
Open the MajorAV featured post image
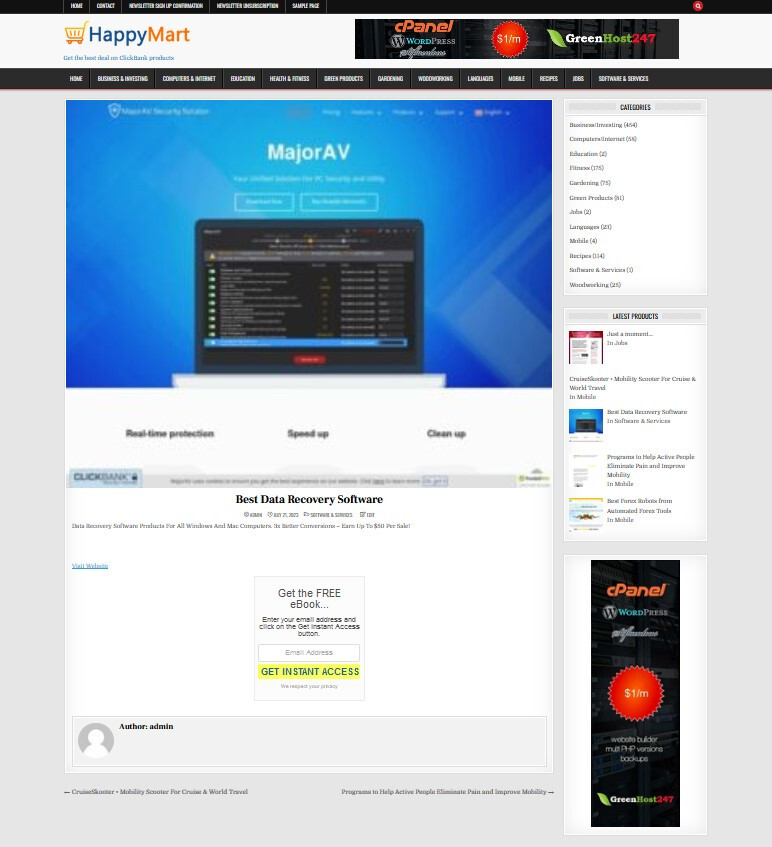[309, 294]
